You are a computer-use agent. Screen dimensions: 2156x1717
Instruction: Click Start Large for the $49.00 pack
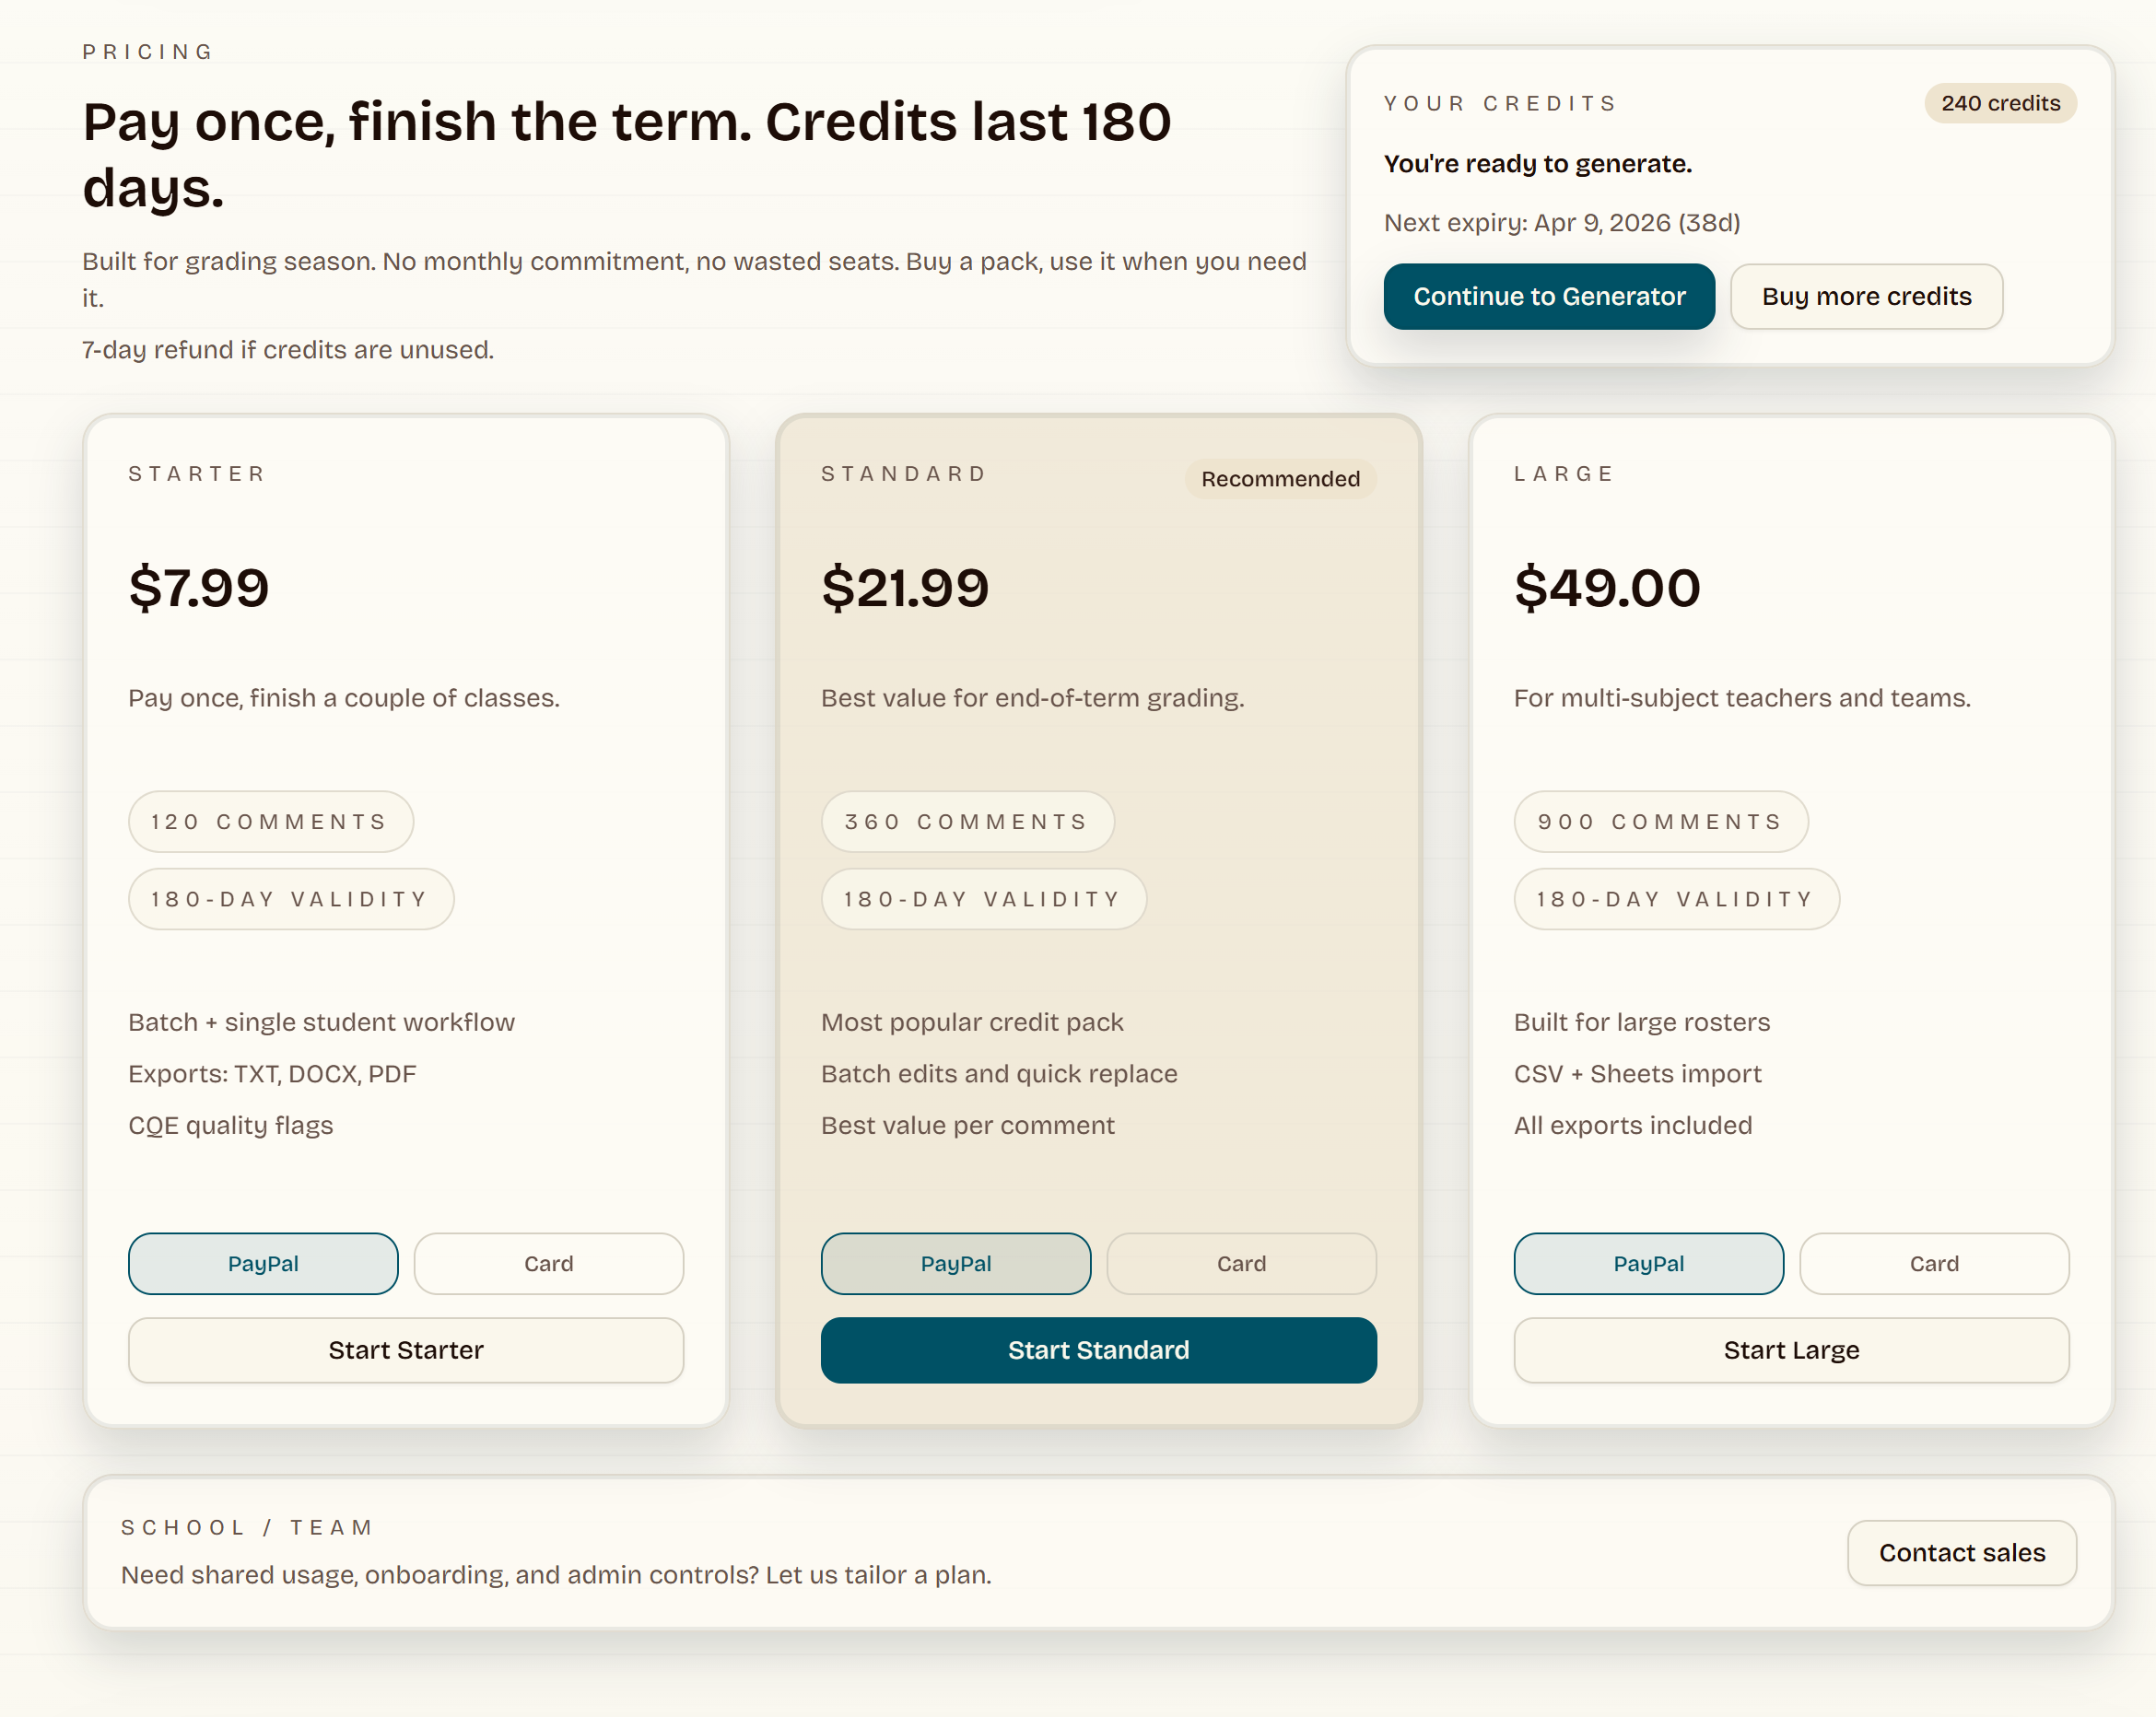[1791, 1350]
